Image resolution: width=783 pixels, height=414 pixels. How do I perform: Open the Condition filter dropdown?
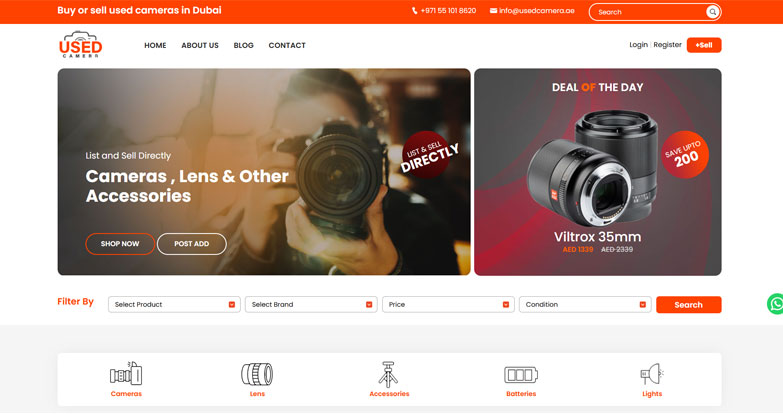point(585,304)
